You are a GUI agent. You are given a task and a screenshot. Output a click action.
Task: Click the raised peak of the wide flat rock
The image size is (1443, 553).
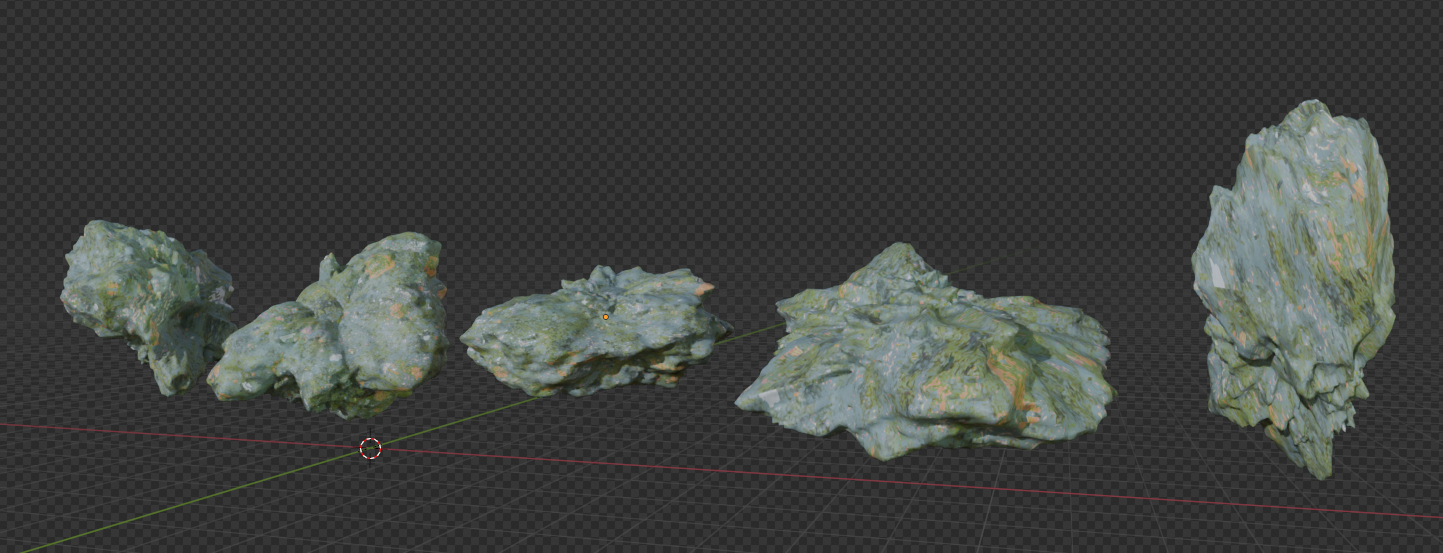[896, 252]
